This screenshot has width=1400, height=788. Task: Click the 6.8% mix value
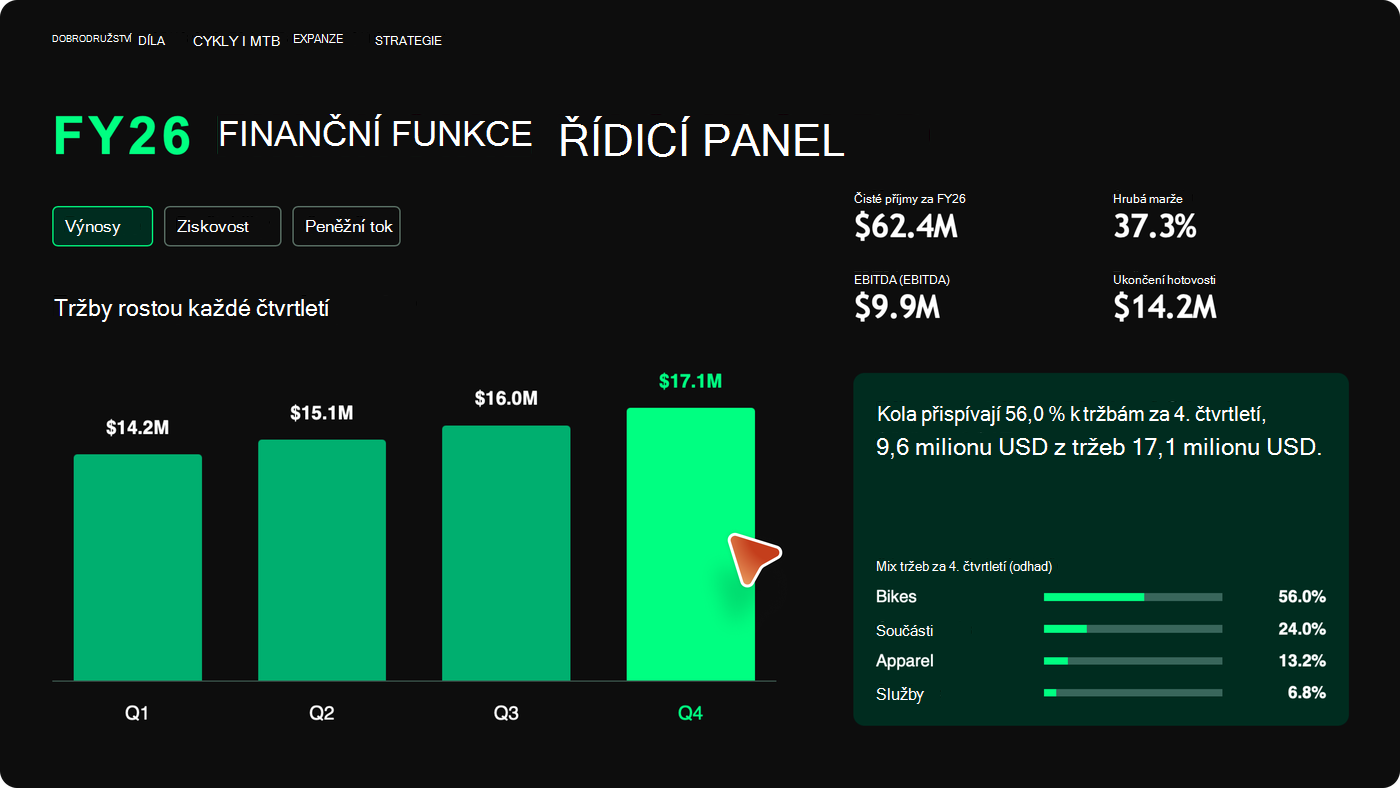coord(1307,693)
